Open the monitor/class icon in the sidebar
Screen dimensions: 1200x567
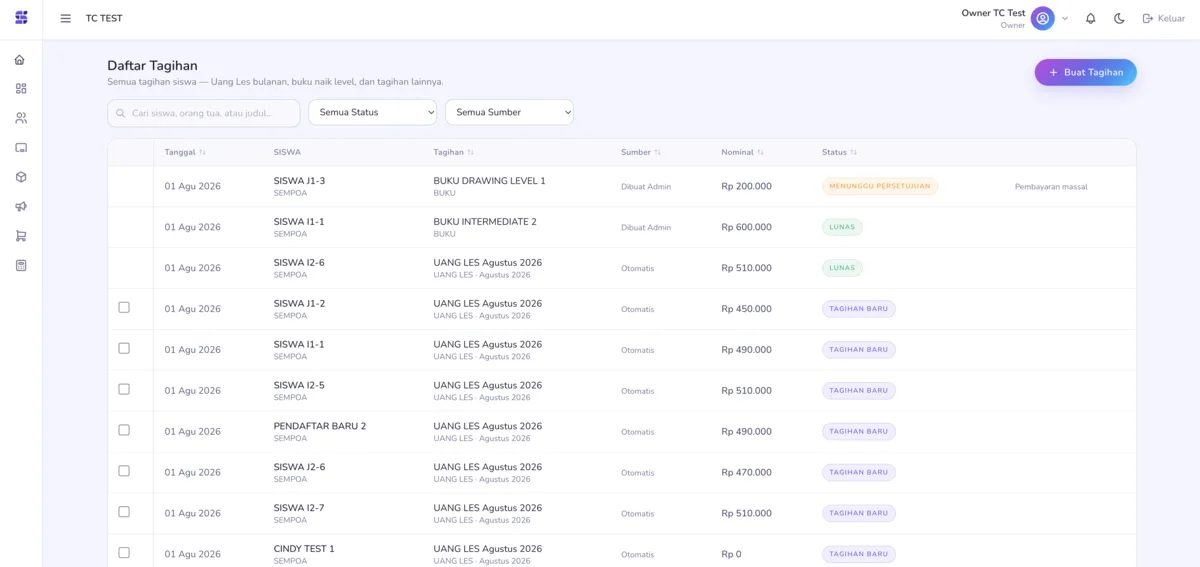[21, 148]
